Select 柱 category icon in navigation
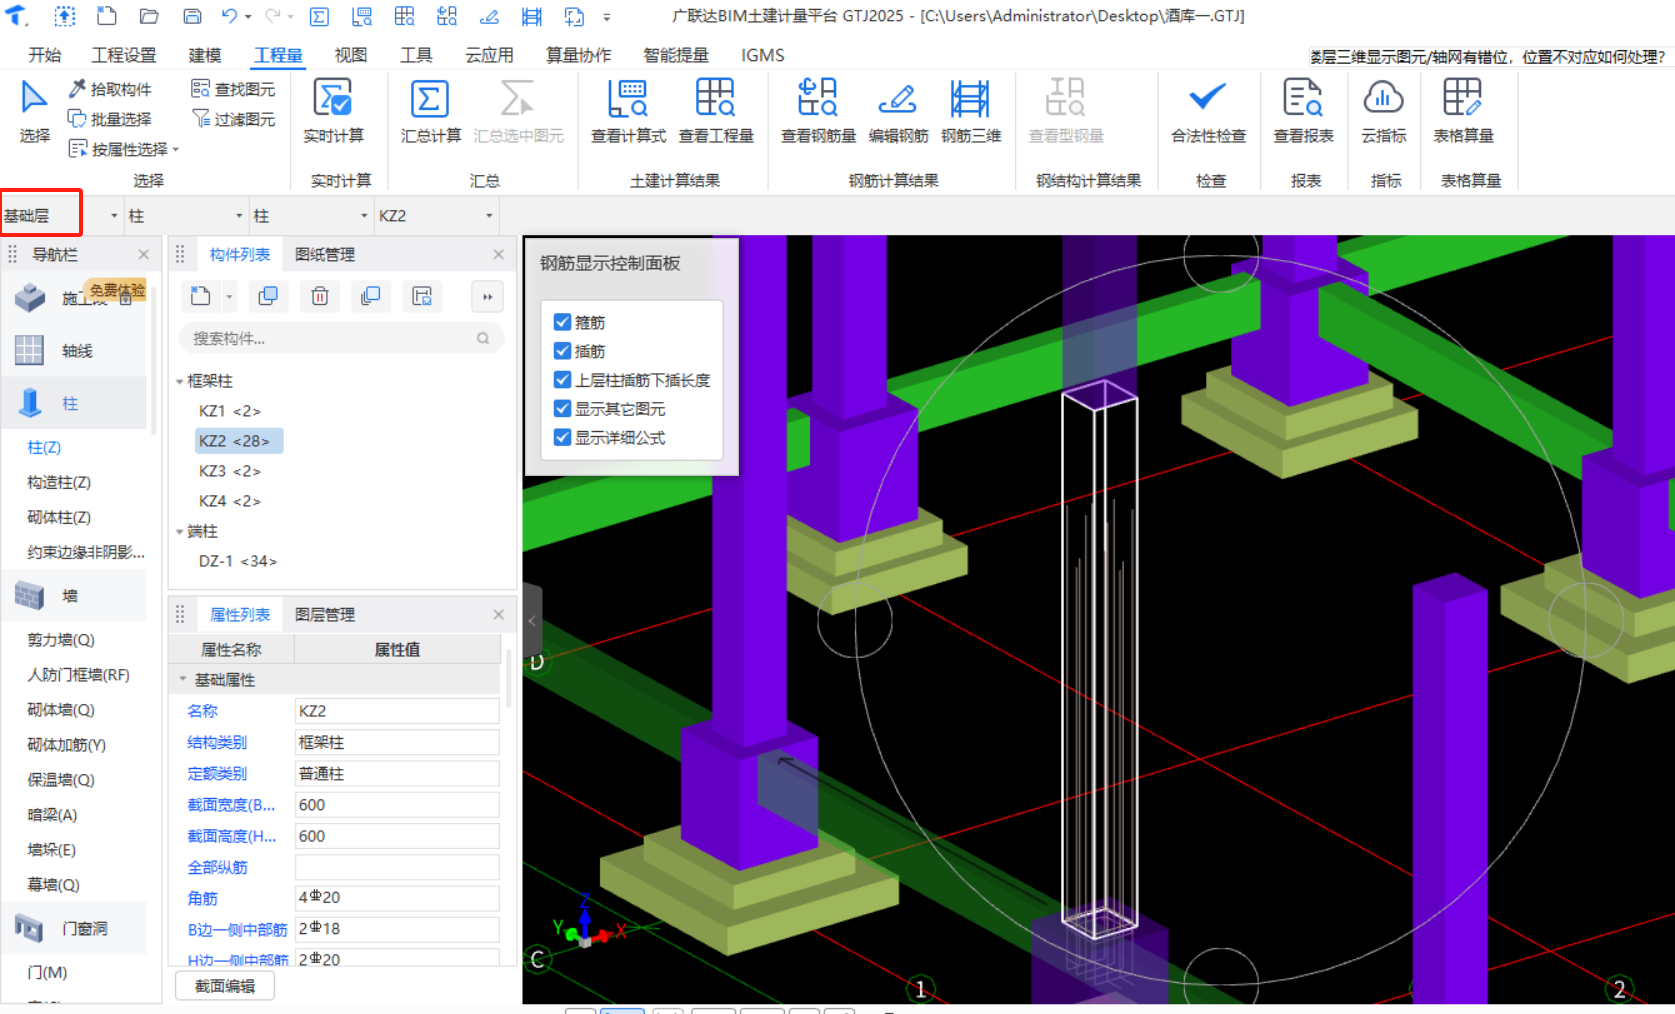The image size is (1675, 1014). [30, 403]
